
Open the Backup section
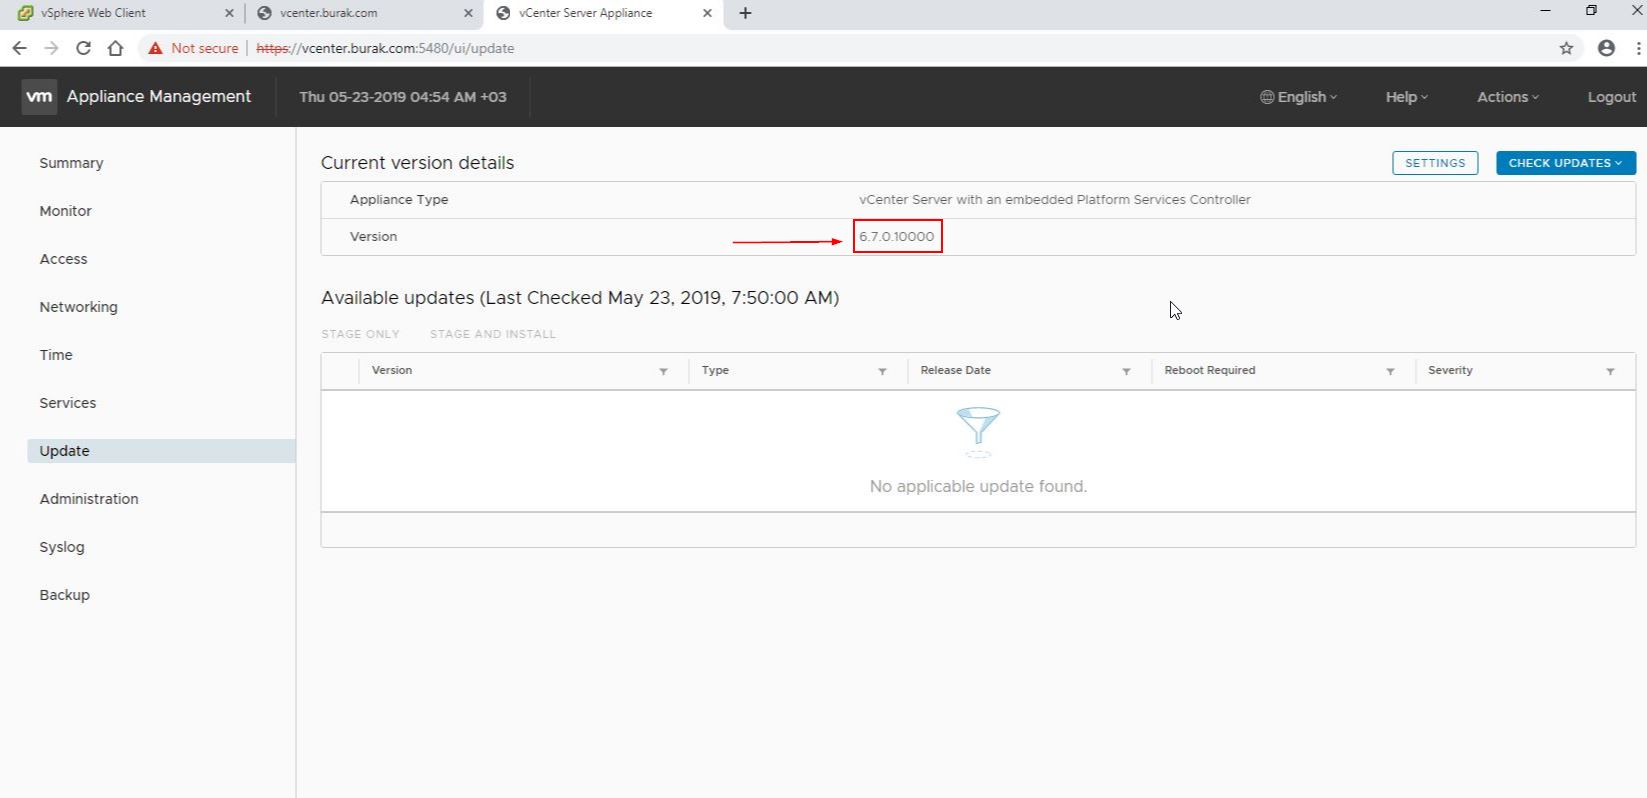64,595
